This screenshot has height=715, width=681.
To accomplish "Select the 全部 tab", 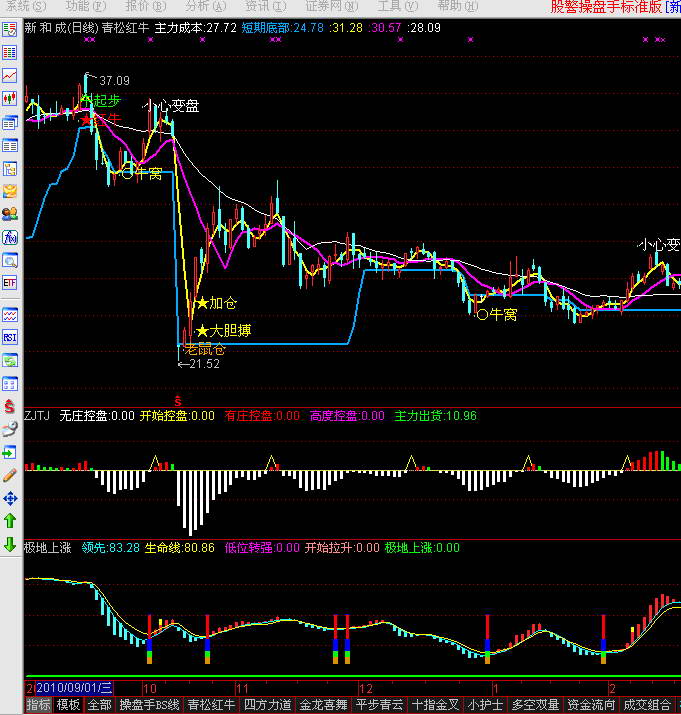I will 99,705.
